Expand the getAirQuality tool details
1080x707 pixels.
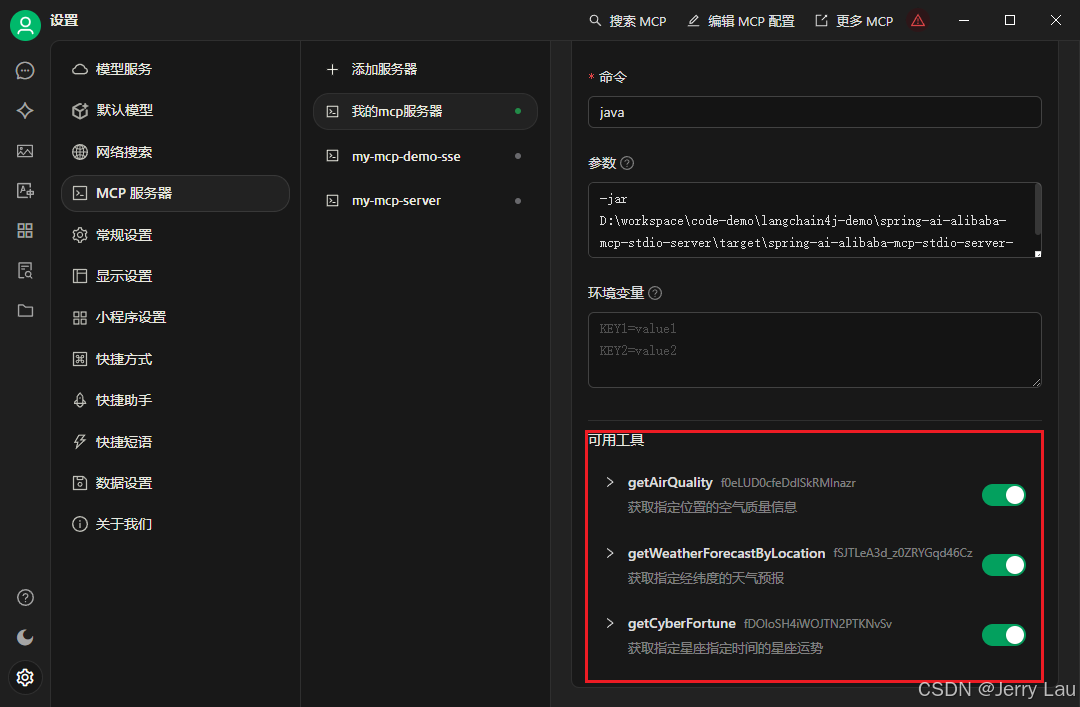click(610, 482)
